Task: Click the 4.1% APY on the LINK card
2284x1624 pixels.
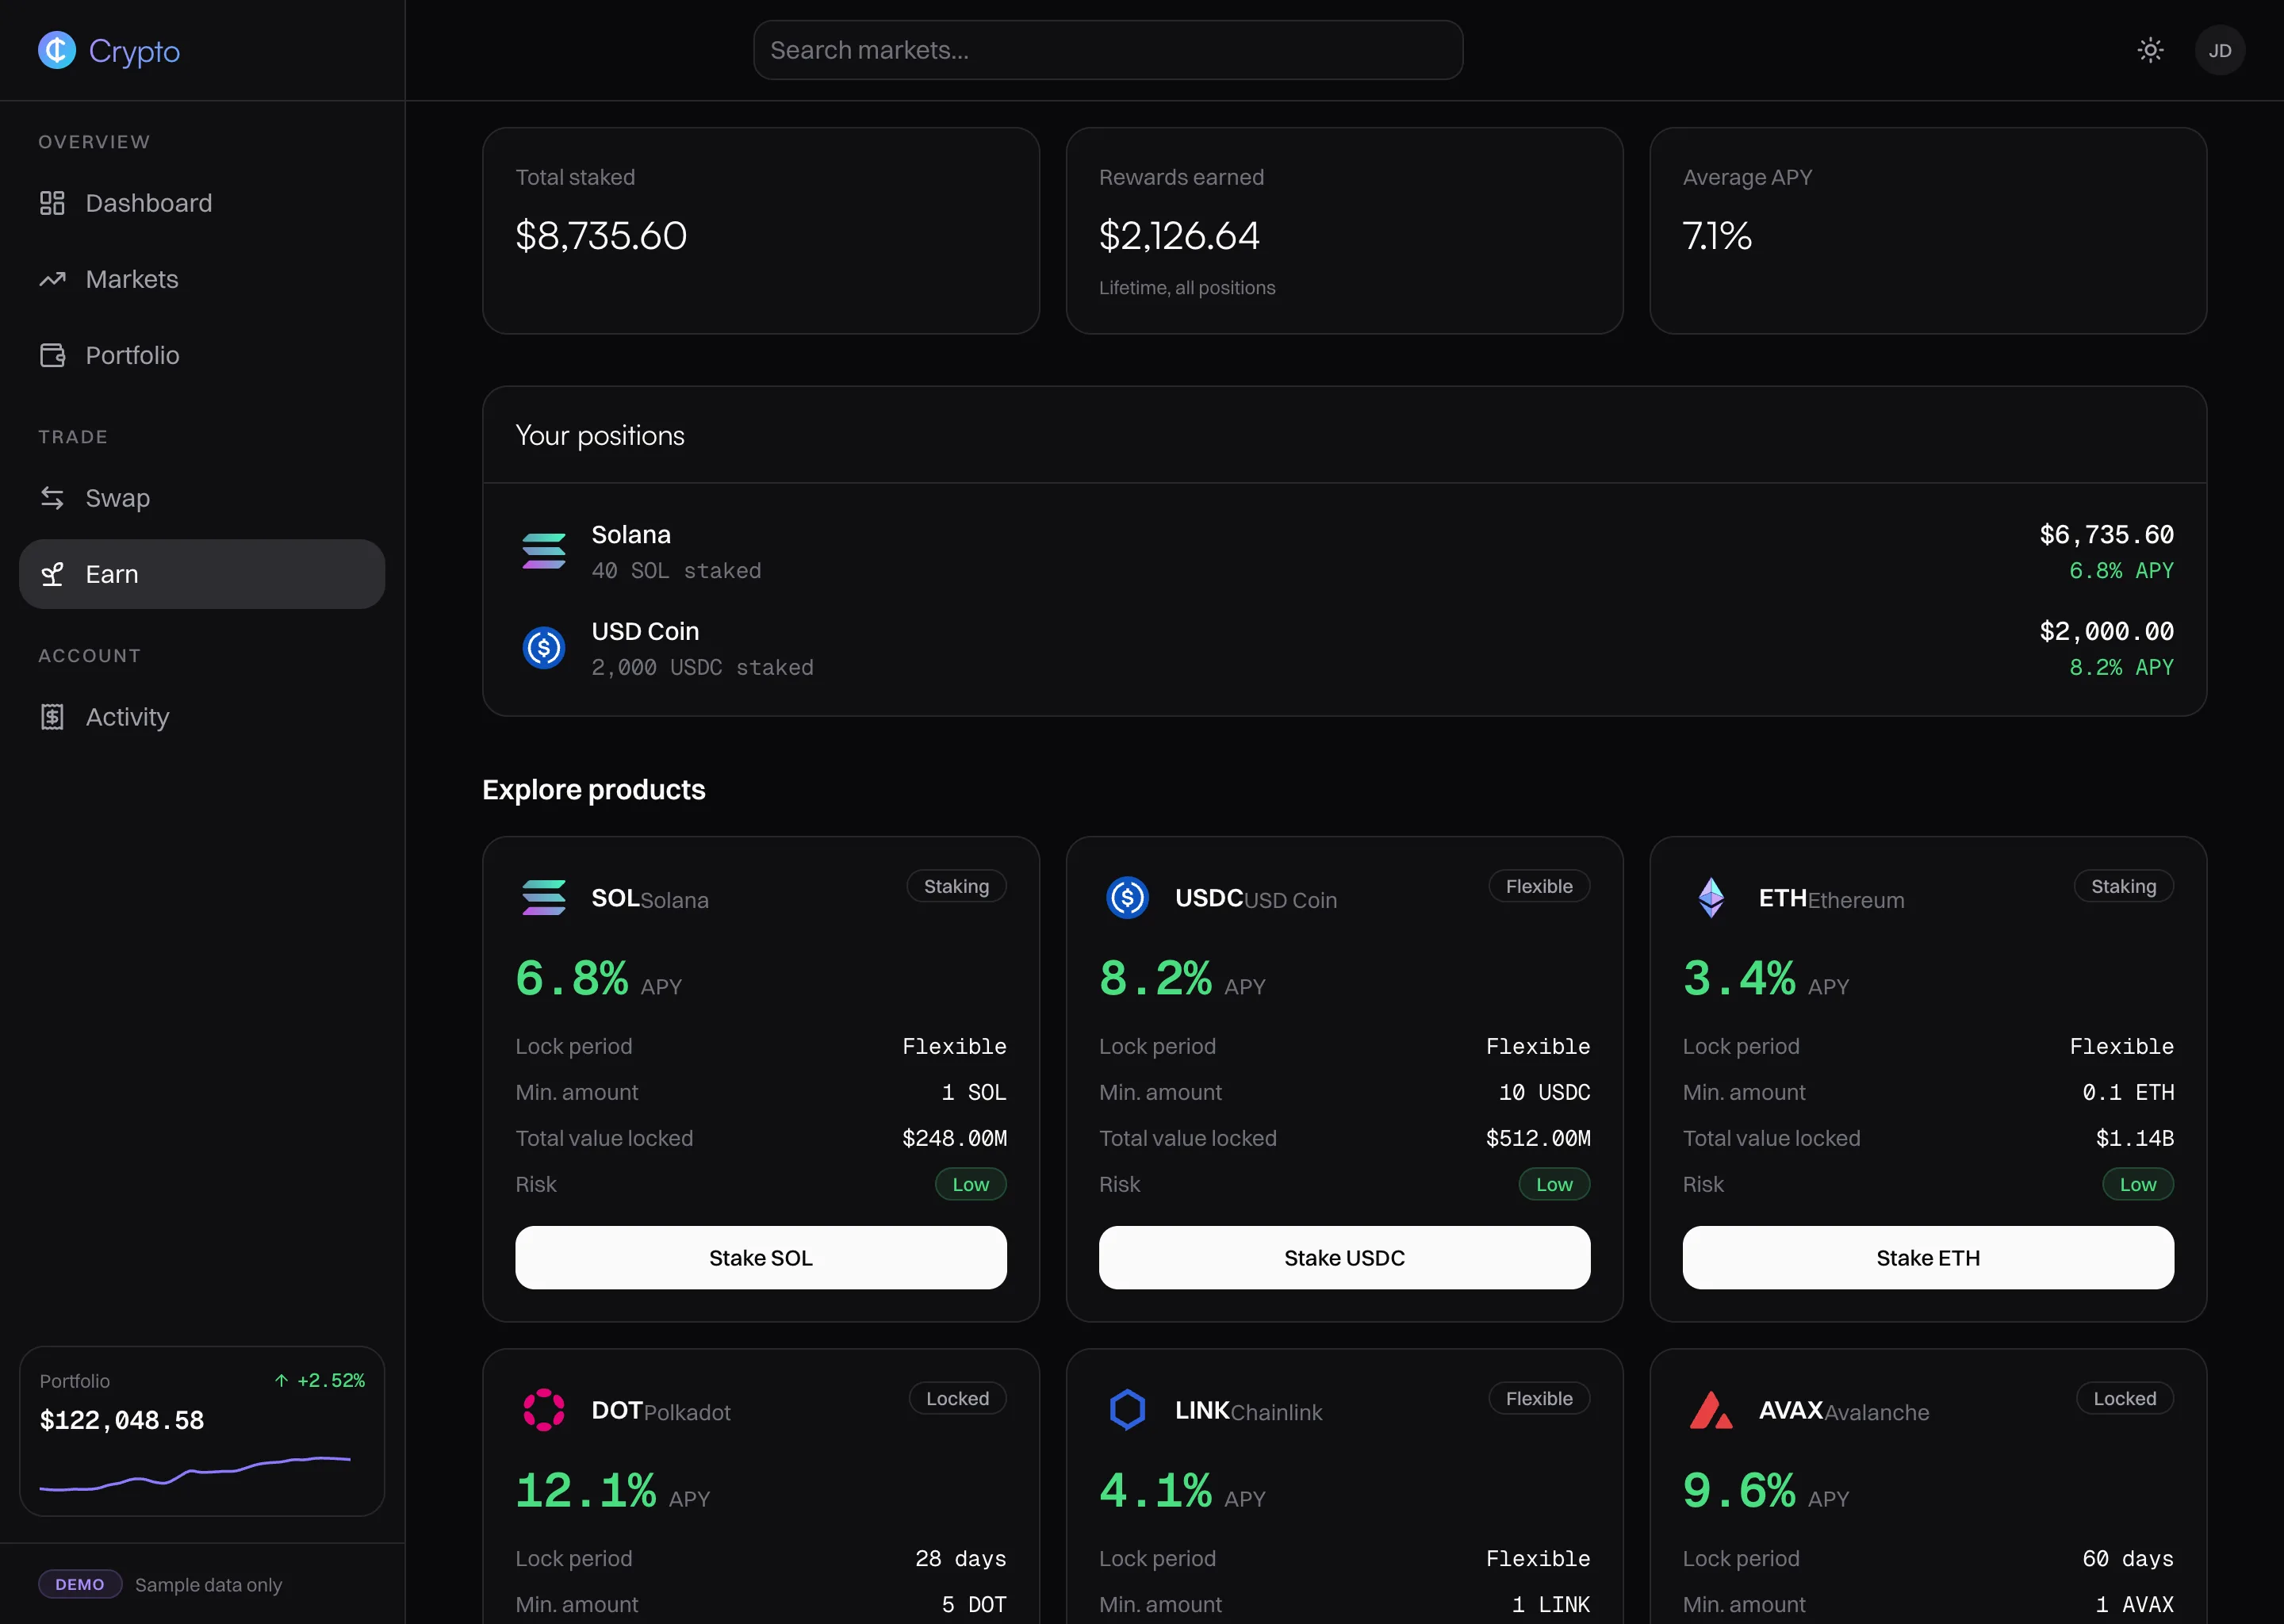Action: (1156, 1490)
